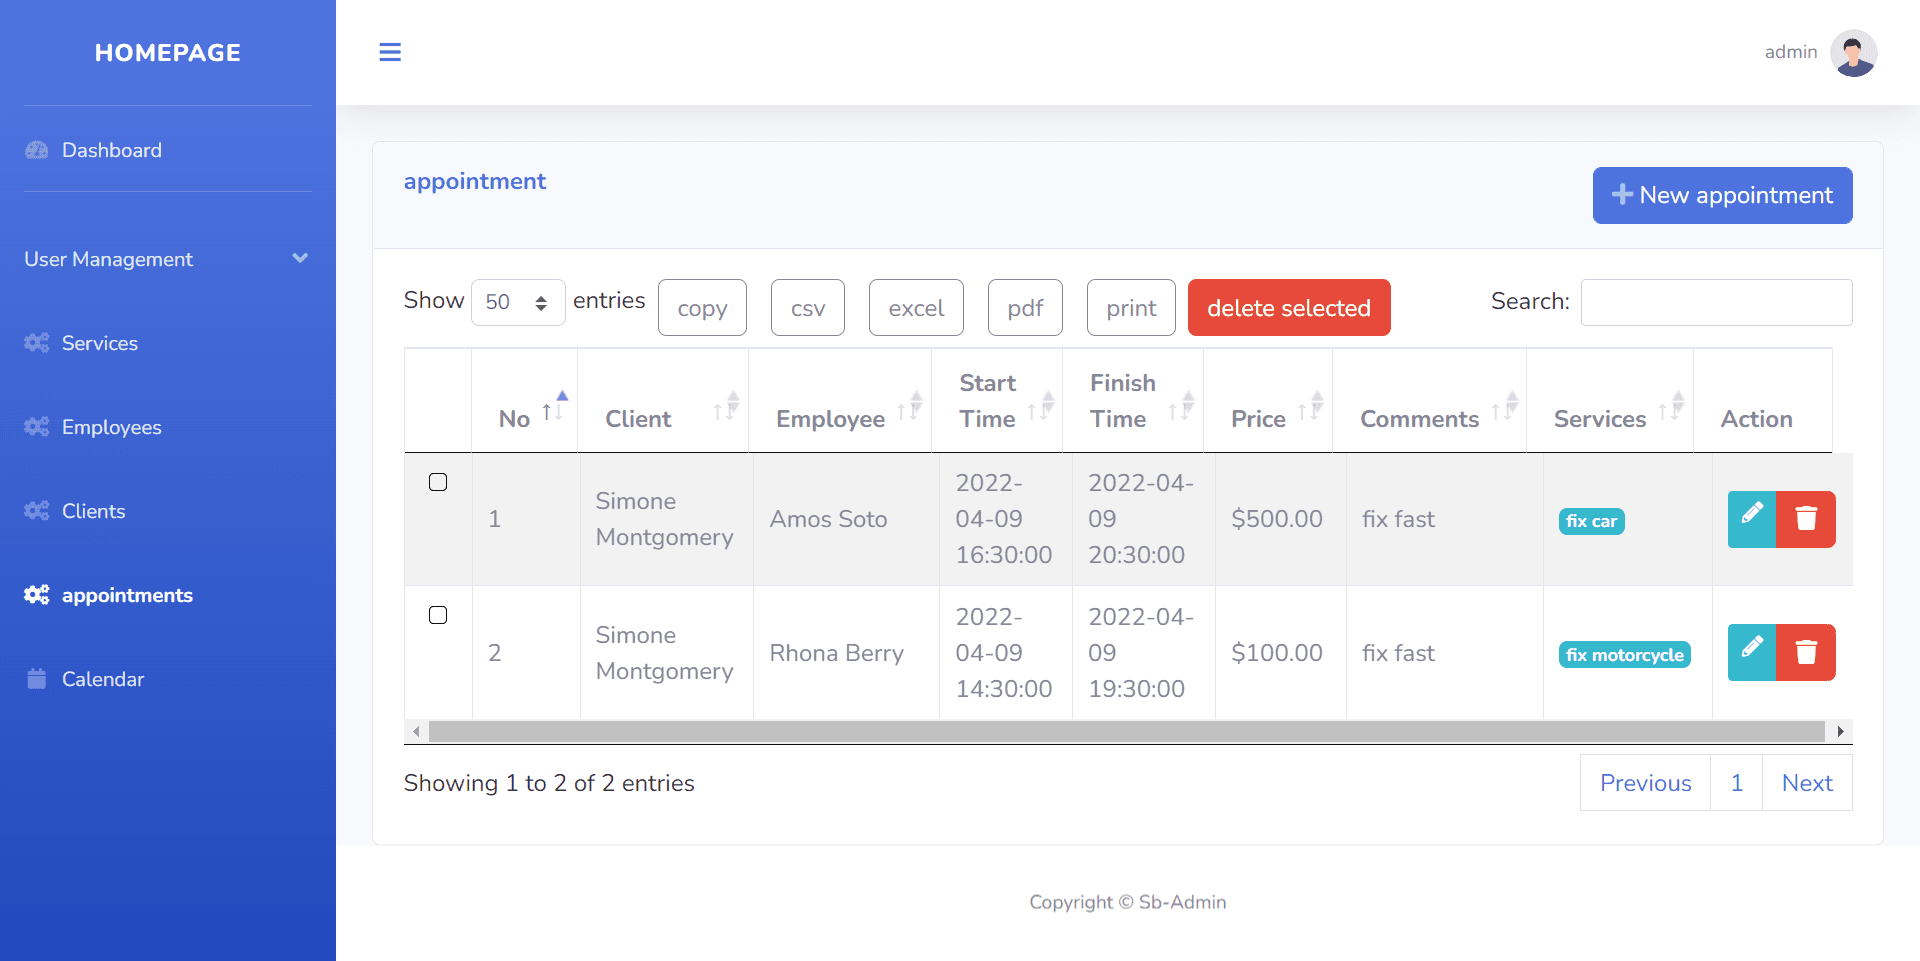Open the sidebar toggle hamburger icon
The height and width of the screenshot is (961, 1920).
point(390,52)
